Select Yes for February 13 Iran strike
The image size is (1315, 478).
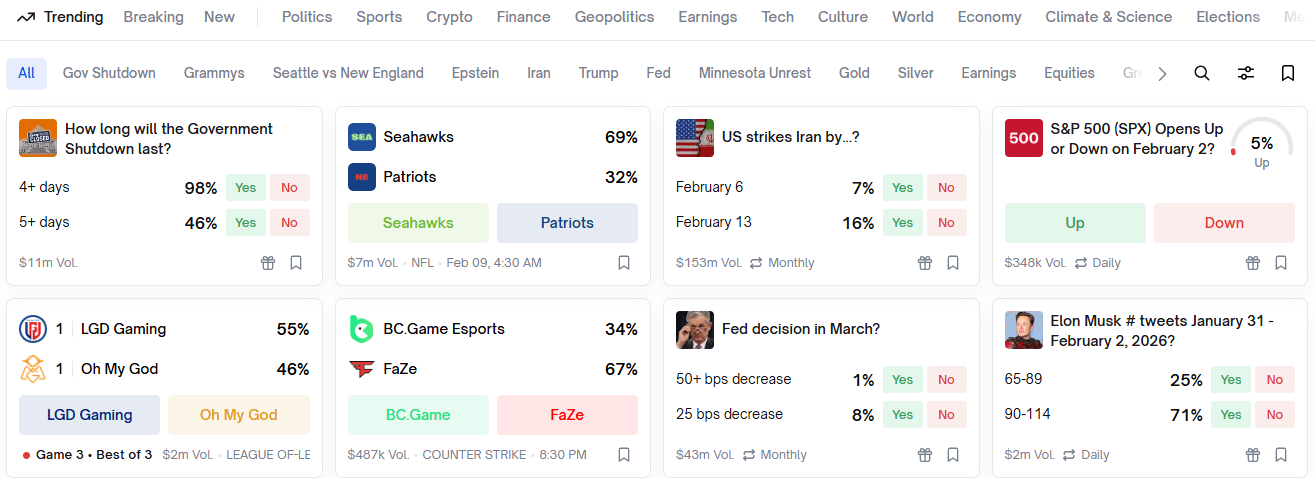click(x=902, y=223)
